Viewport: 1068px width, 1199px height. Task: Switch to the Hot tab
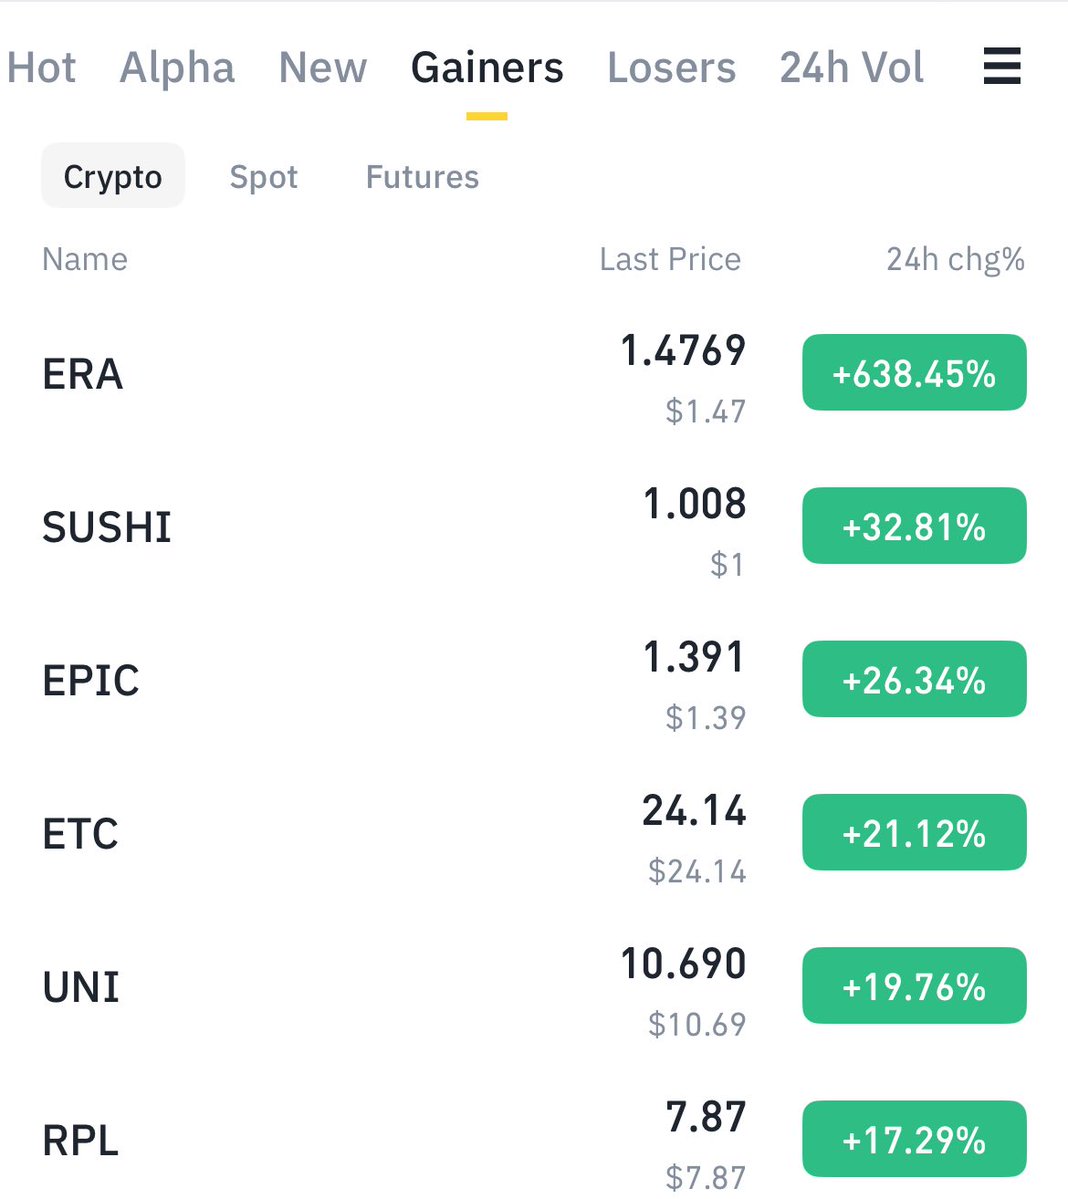point(41,67)
